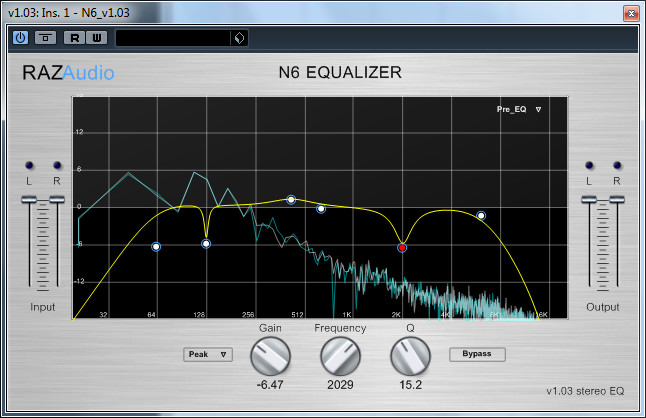Click the bypass effect icon in host toolbar
Viewport: 646px width, 418px height.
45,38
